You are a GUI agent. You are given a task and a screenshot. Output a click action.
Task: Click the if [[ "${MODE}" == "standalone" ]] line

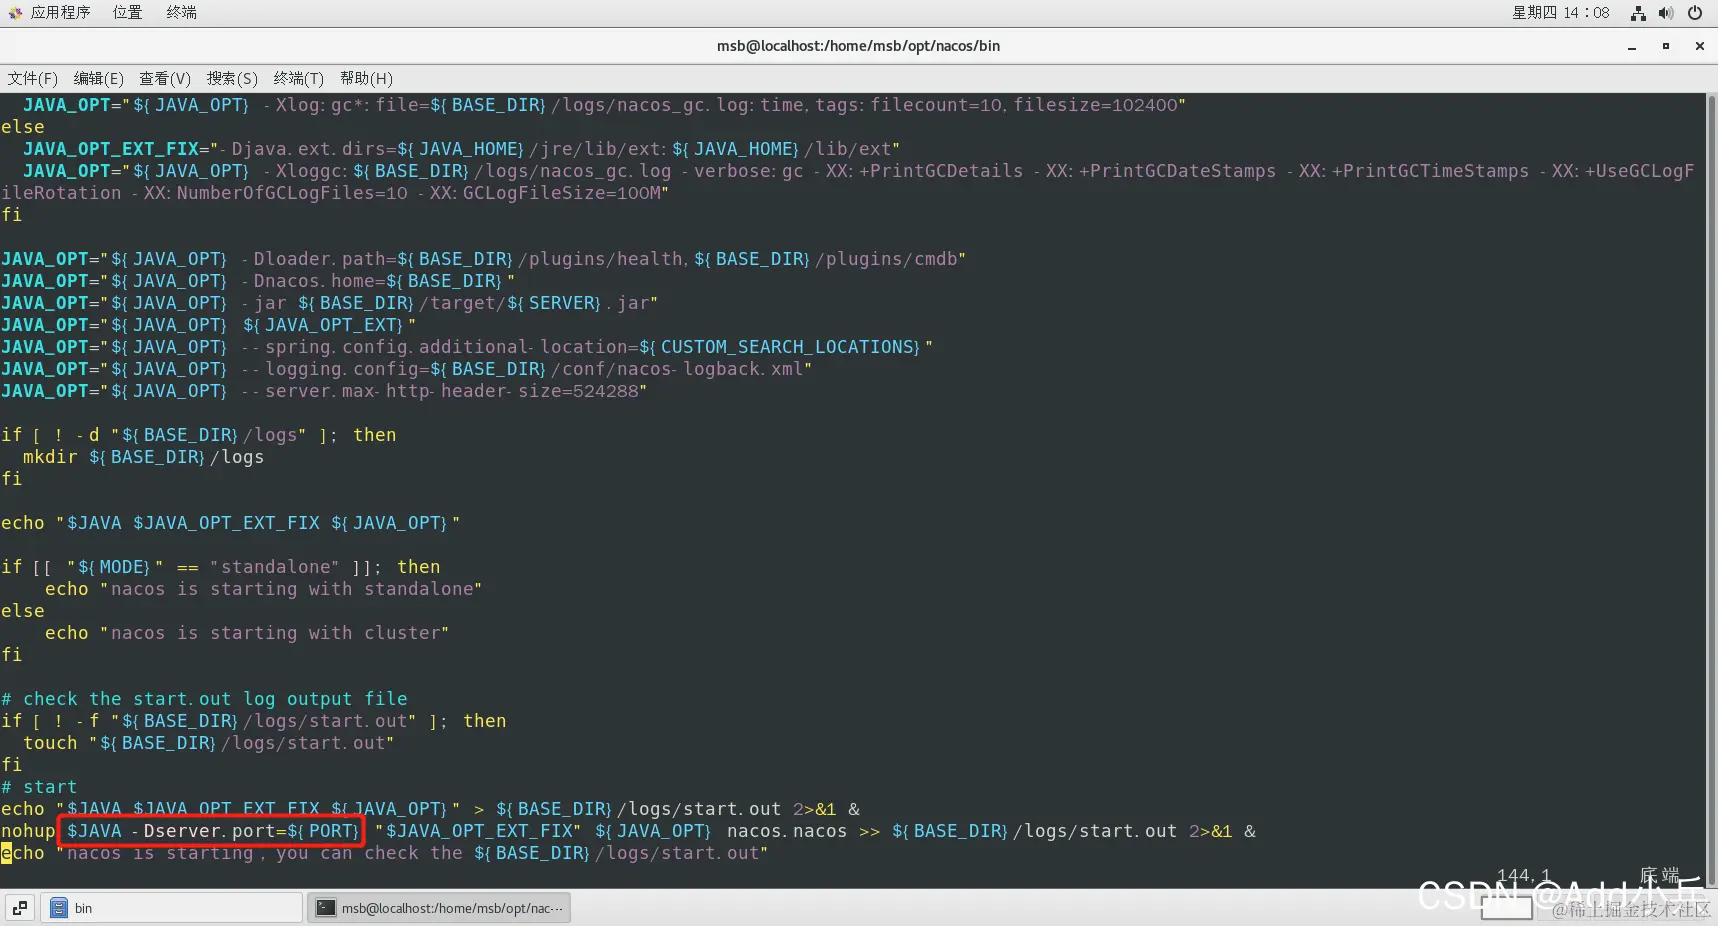pyautogui.click(x=220, y=567)
